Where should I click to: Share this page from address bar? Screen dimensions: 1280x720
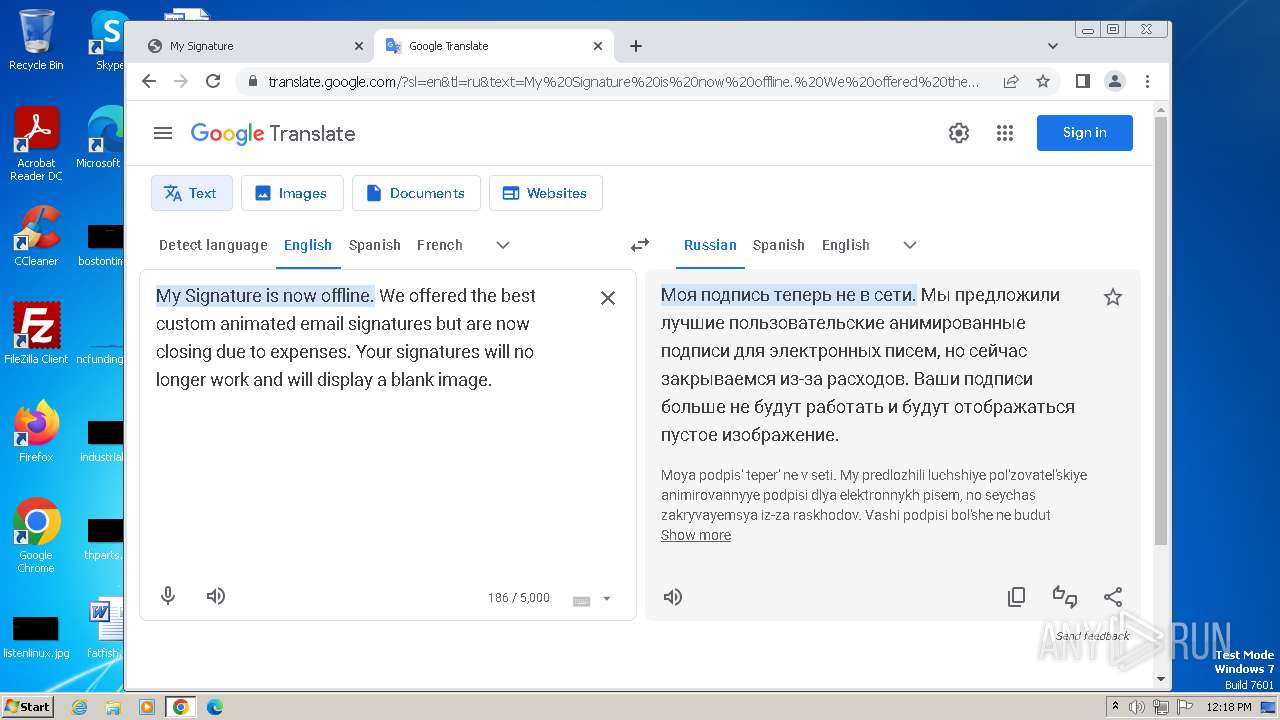[1011, 81]
